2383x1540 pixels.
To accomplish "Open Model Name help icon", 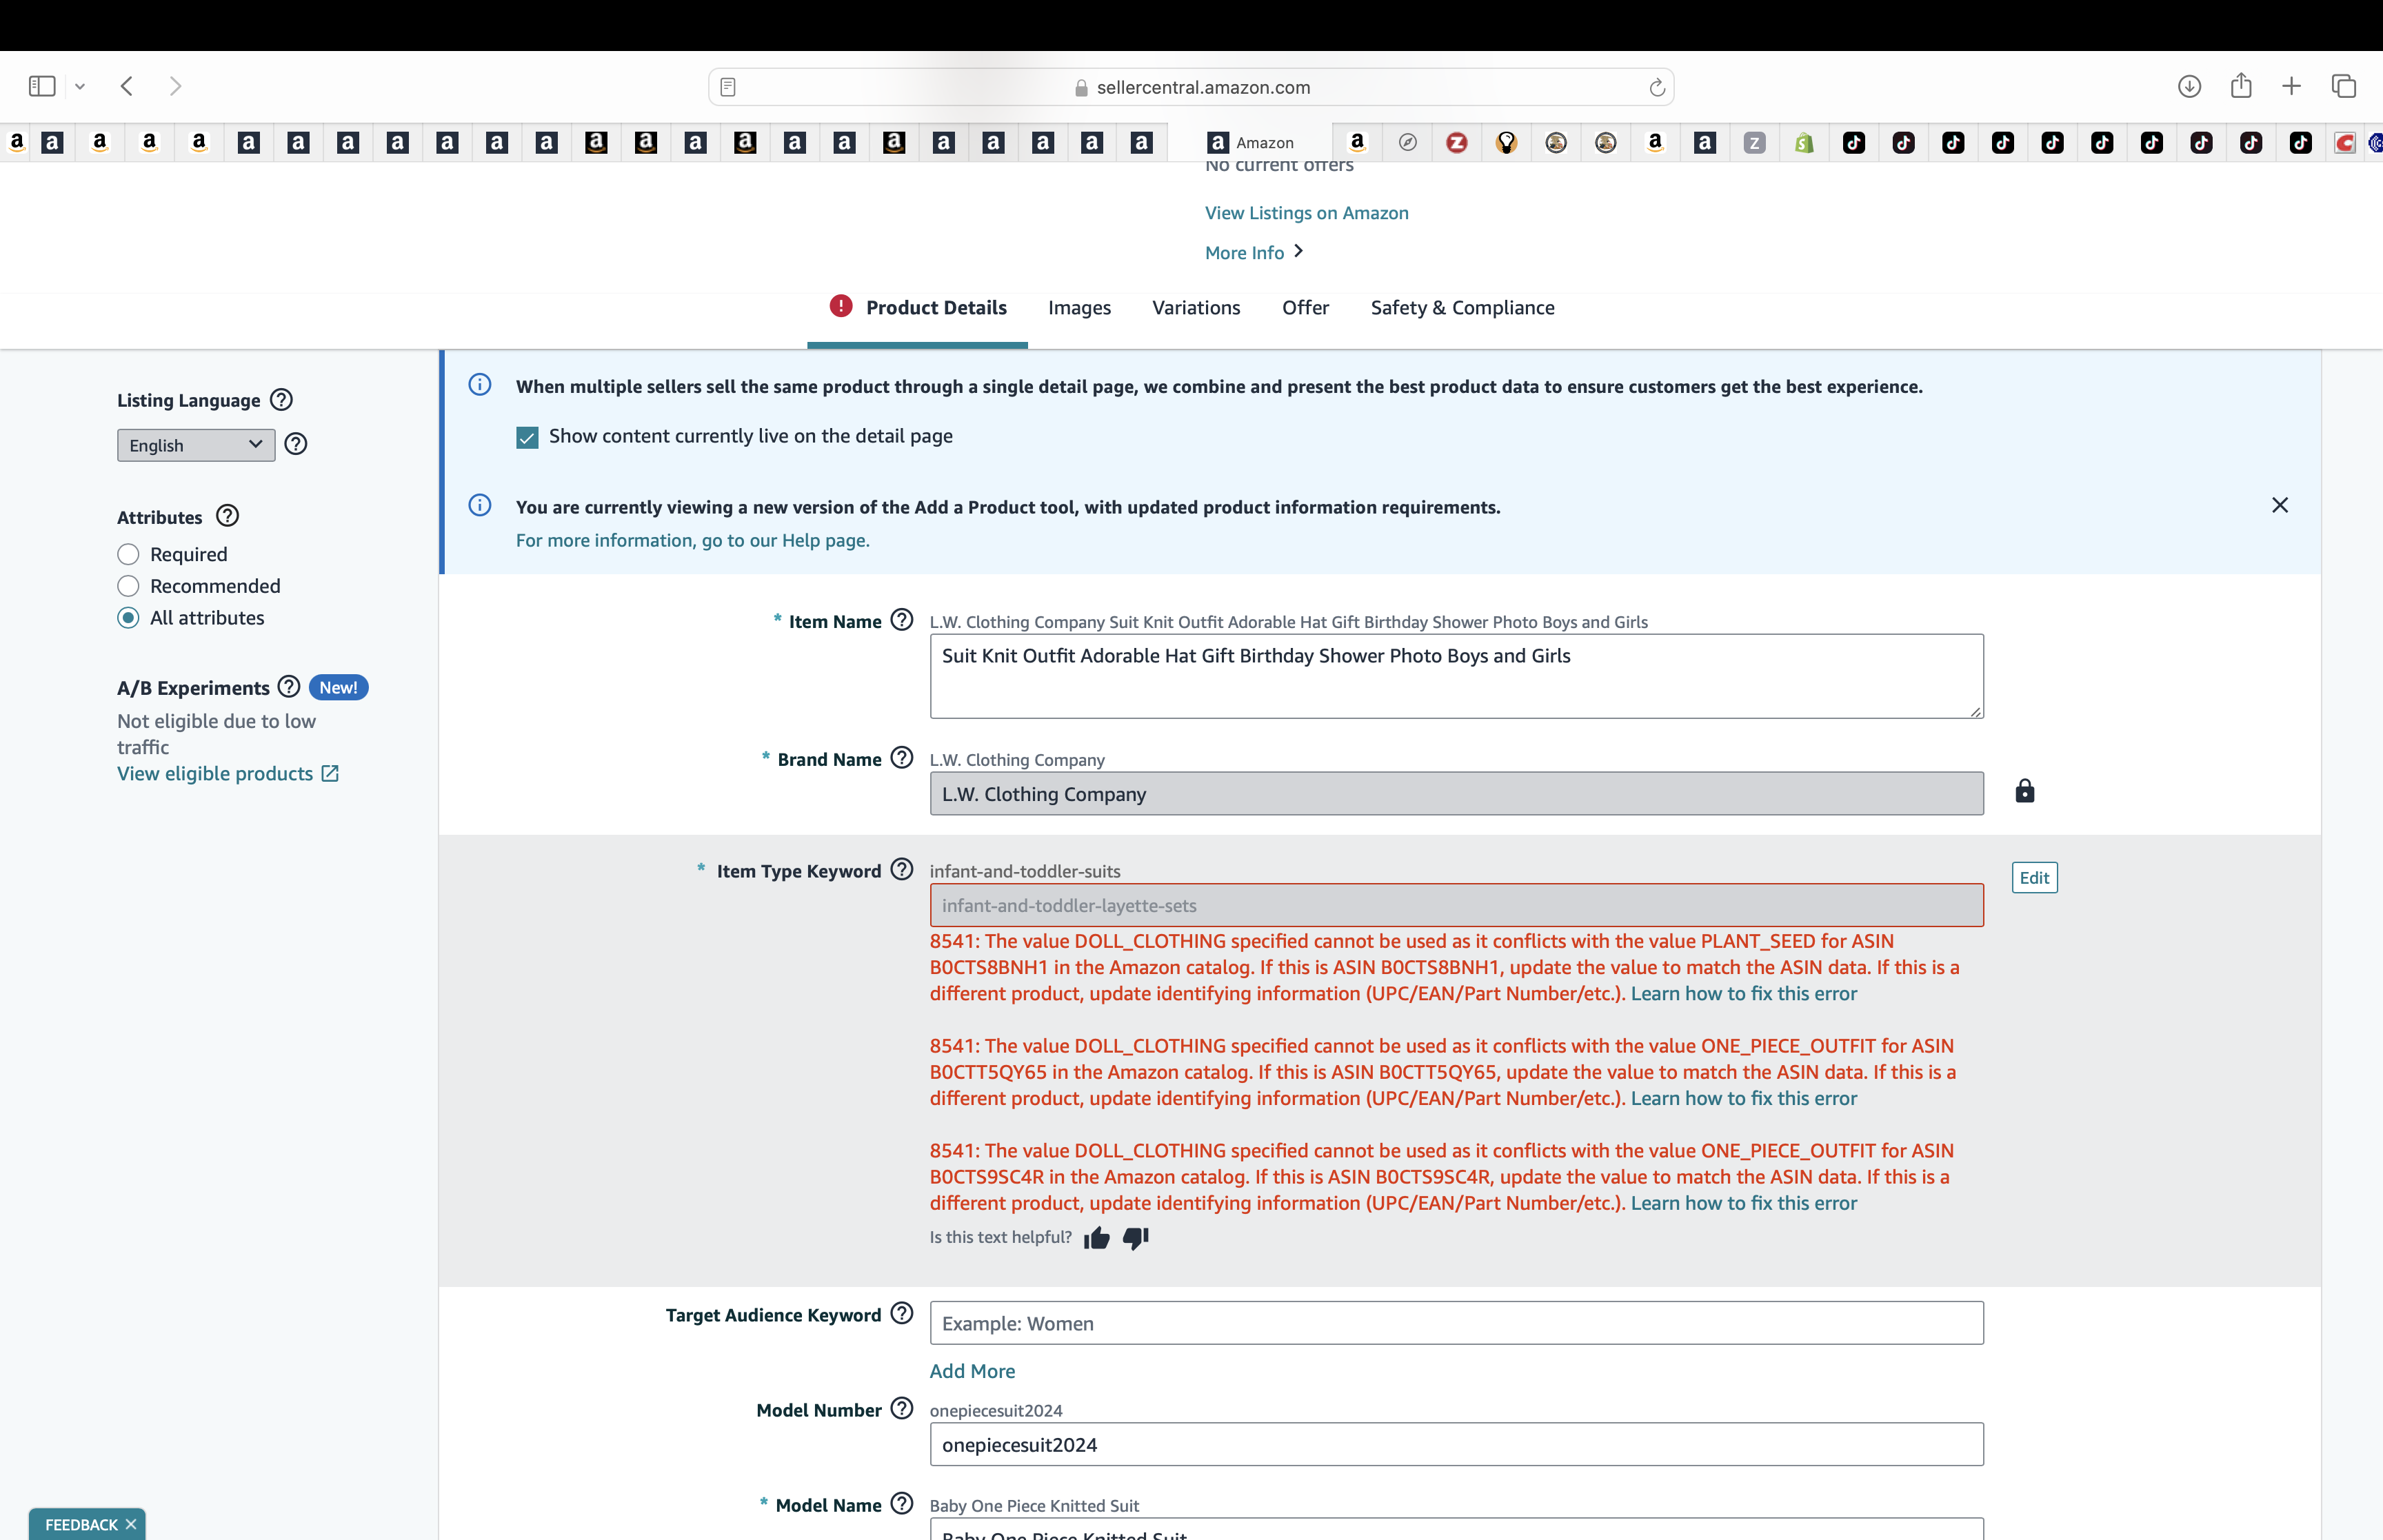I will [x=902, y=1503].
